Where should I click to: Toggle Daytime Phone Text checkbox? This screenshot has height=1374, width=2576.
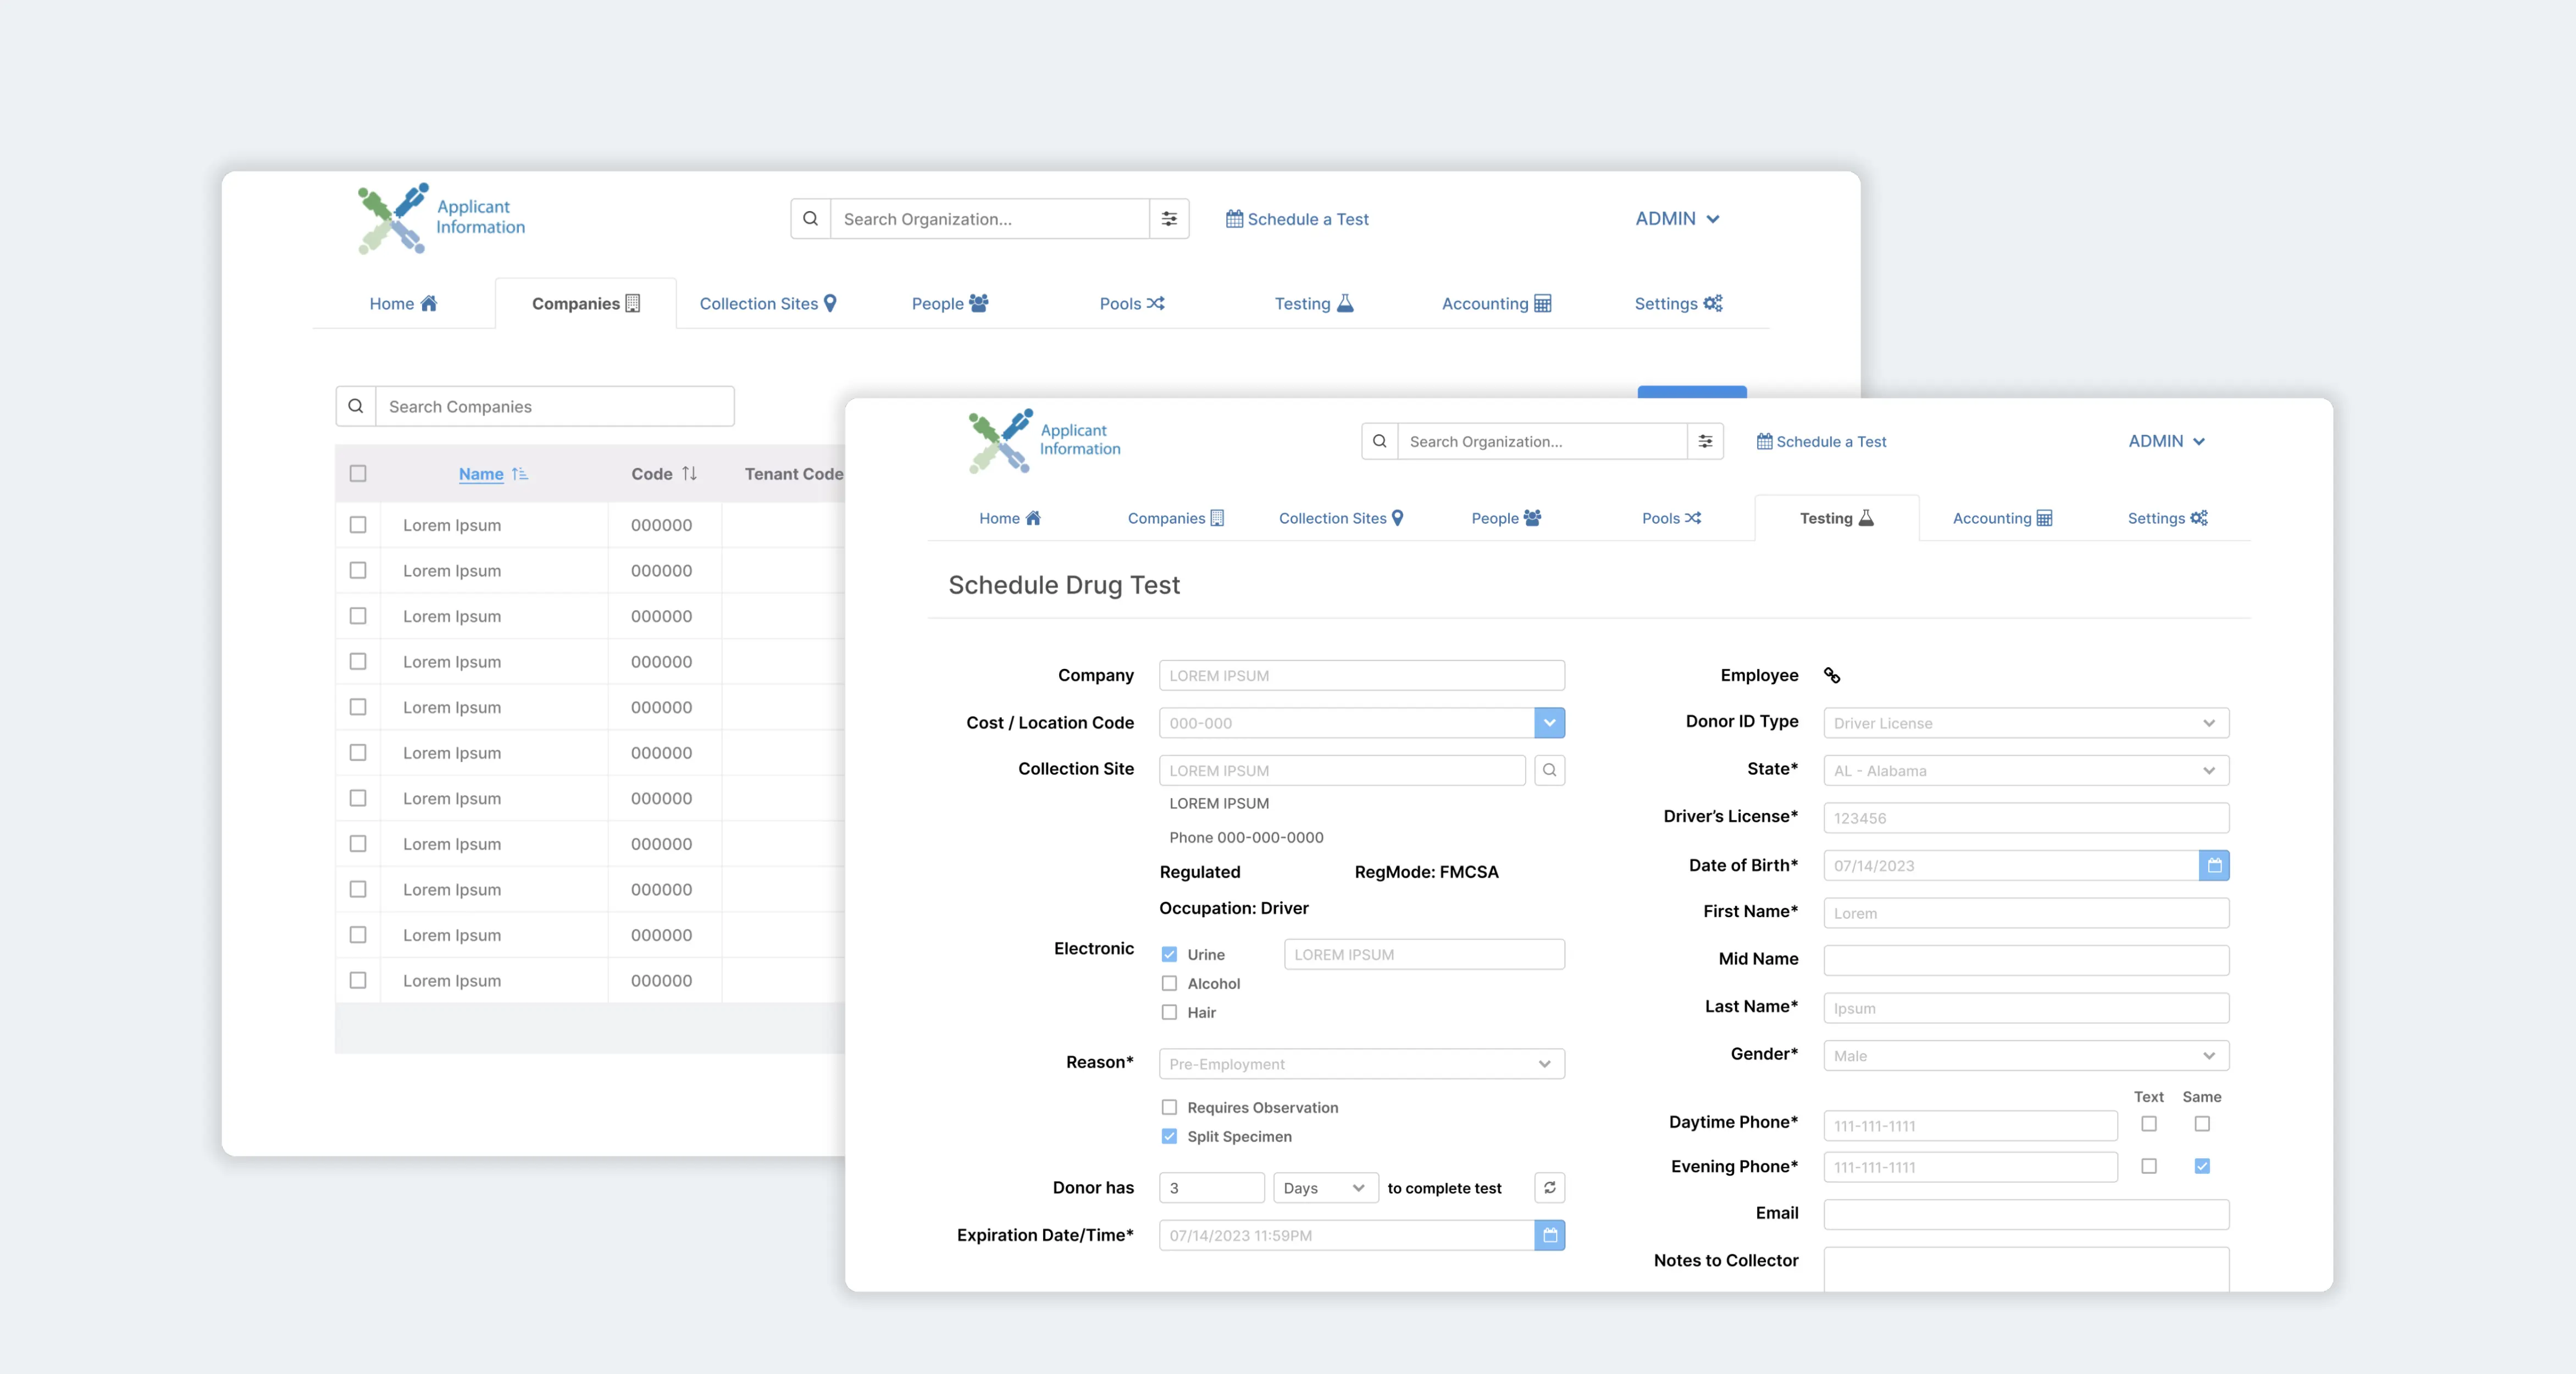[x=2148, y=1124]
